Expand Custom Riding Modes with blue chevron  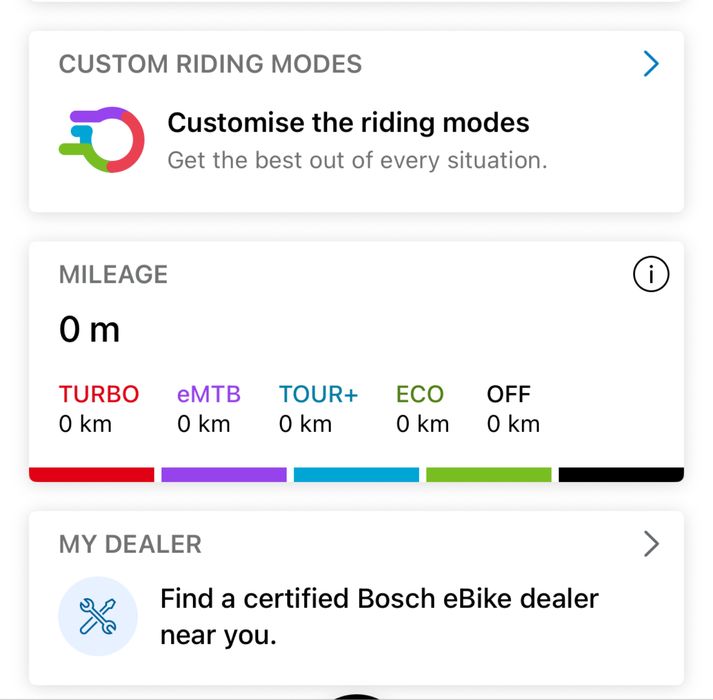tap(651, 65)
